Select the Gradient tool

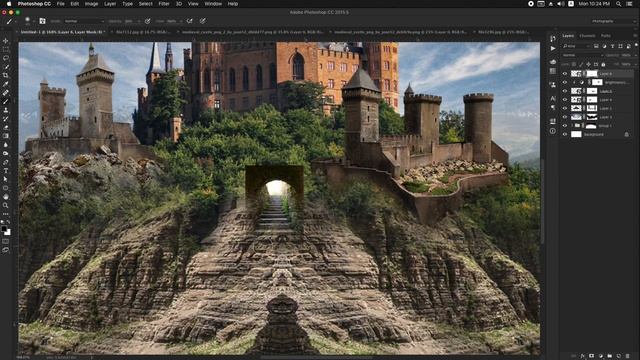point(6,136)
